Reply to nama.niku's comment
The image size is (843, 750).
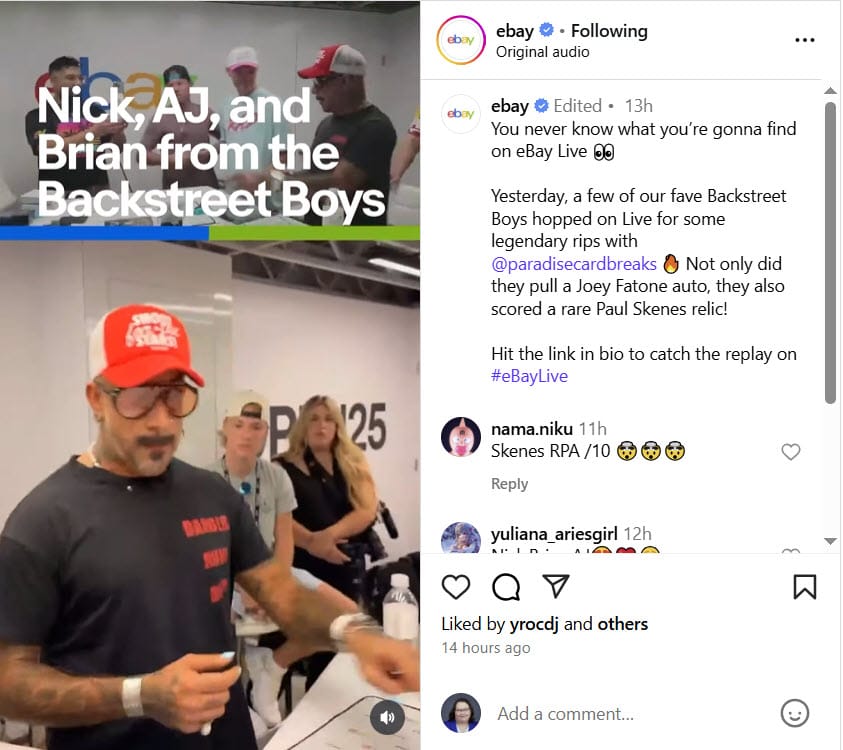pyautogui.click(x=509, y=484)
